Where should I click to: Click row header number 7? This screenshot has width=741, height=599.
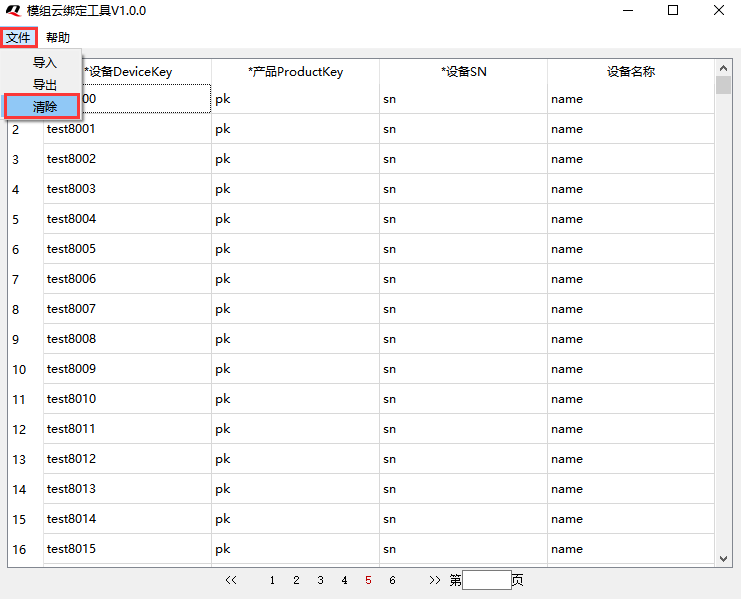26,279
